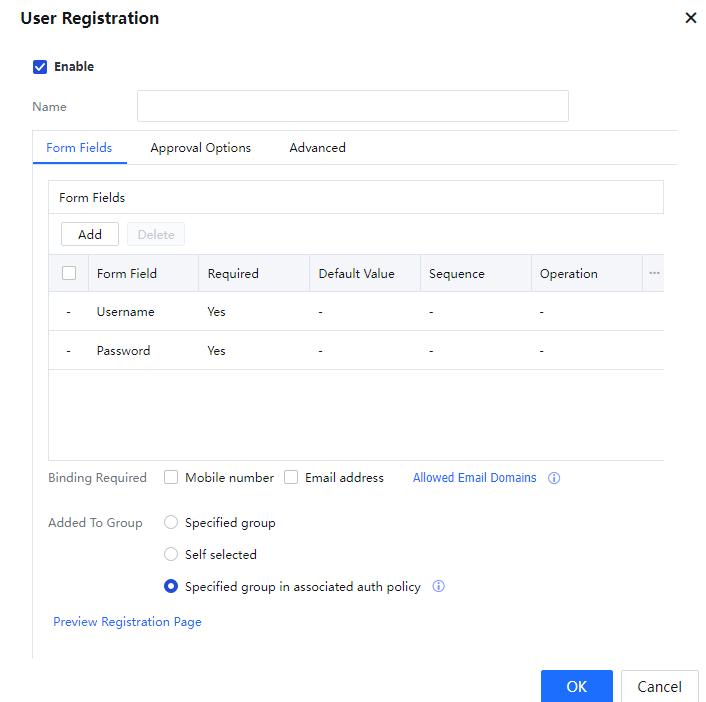Choose the Specified group radio option
This screenshot has width=706, height=702.
pyautogui.click(x=171, y=523)
